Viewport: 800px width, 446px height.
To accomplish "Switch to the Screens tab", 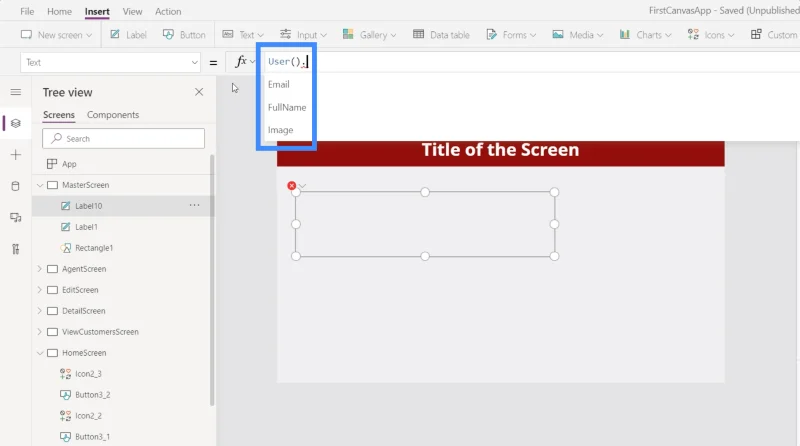I will tap(59, 115).
